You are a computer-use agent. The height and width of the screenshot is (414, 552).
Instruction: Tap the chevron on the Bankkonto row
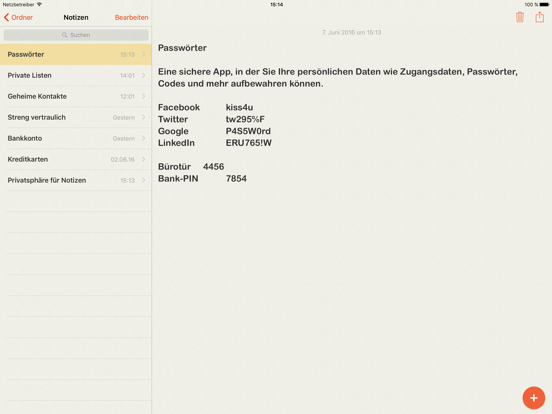(x=144, y=138)
